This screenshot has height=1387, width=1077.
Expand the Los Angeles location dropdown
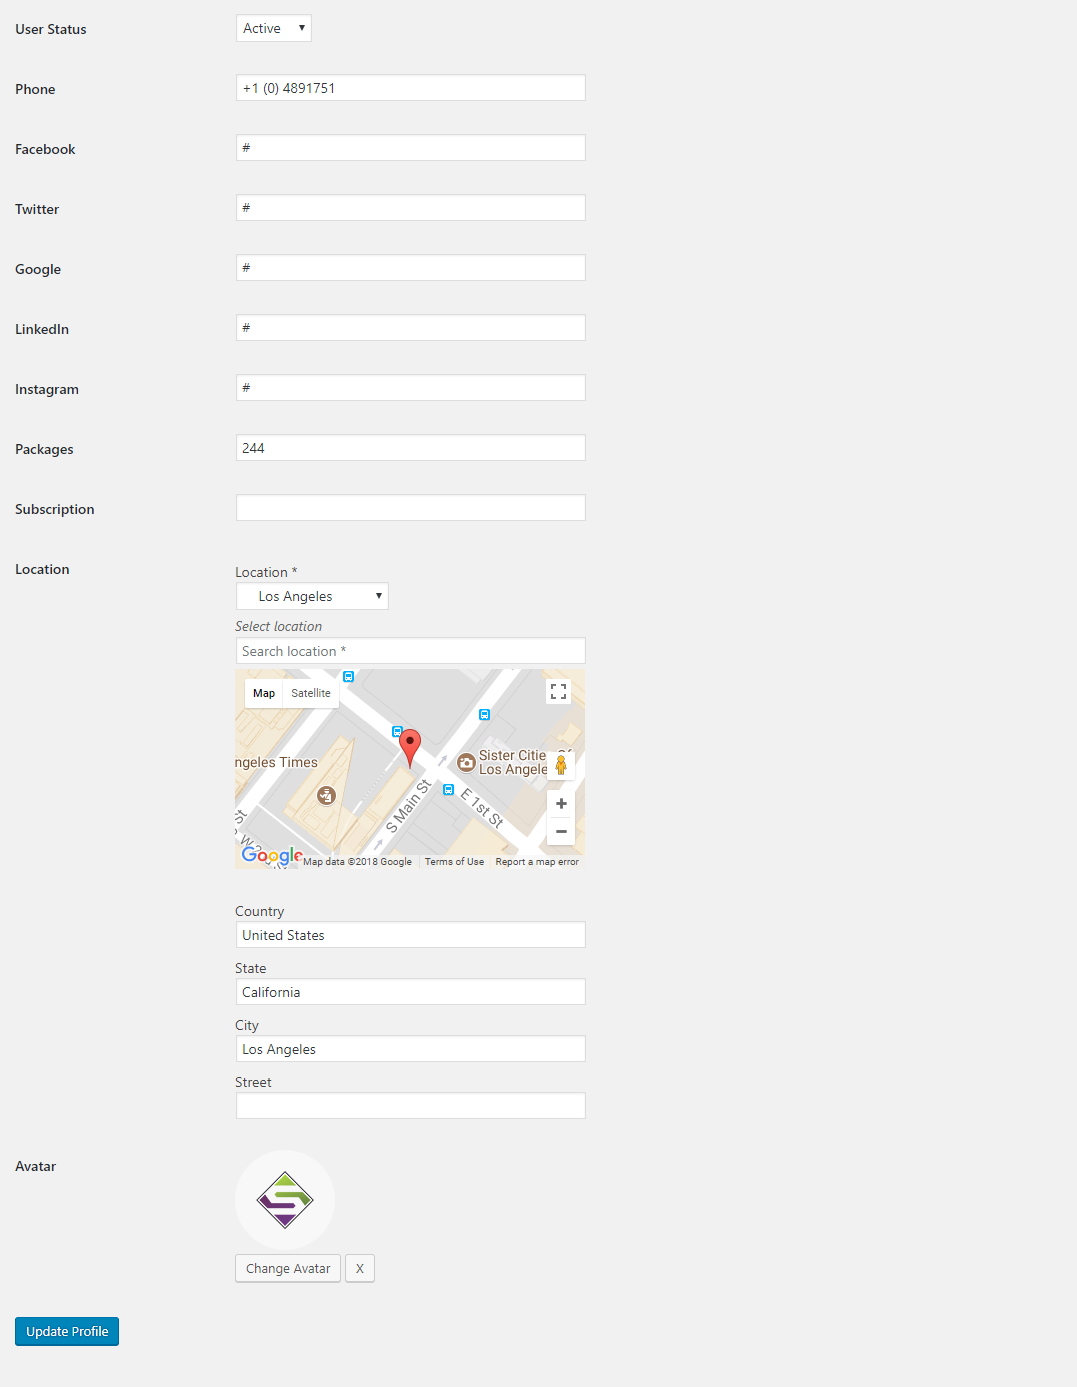click(x=312, y=596)
